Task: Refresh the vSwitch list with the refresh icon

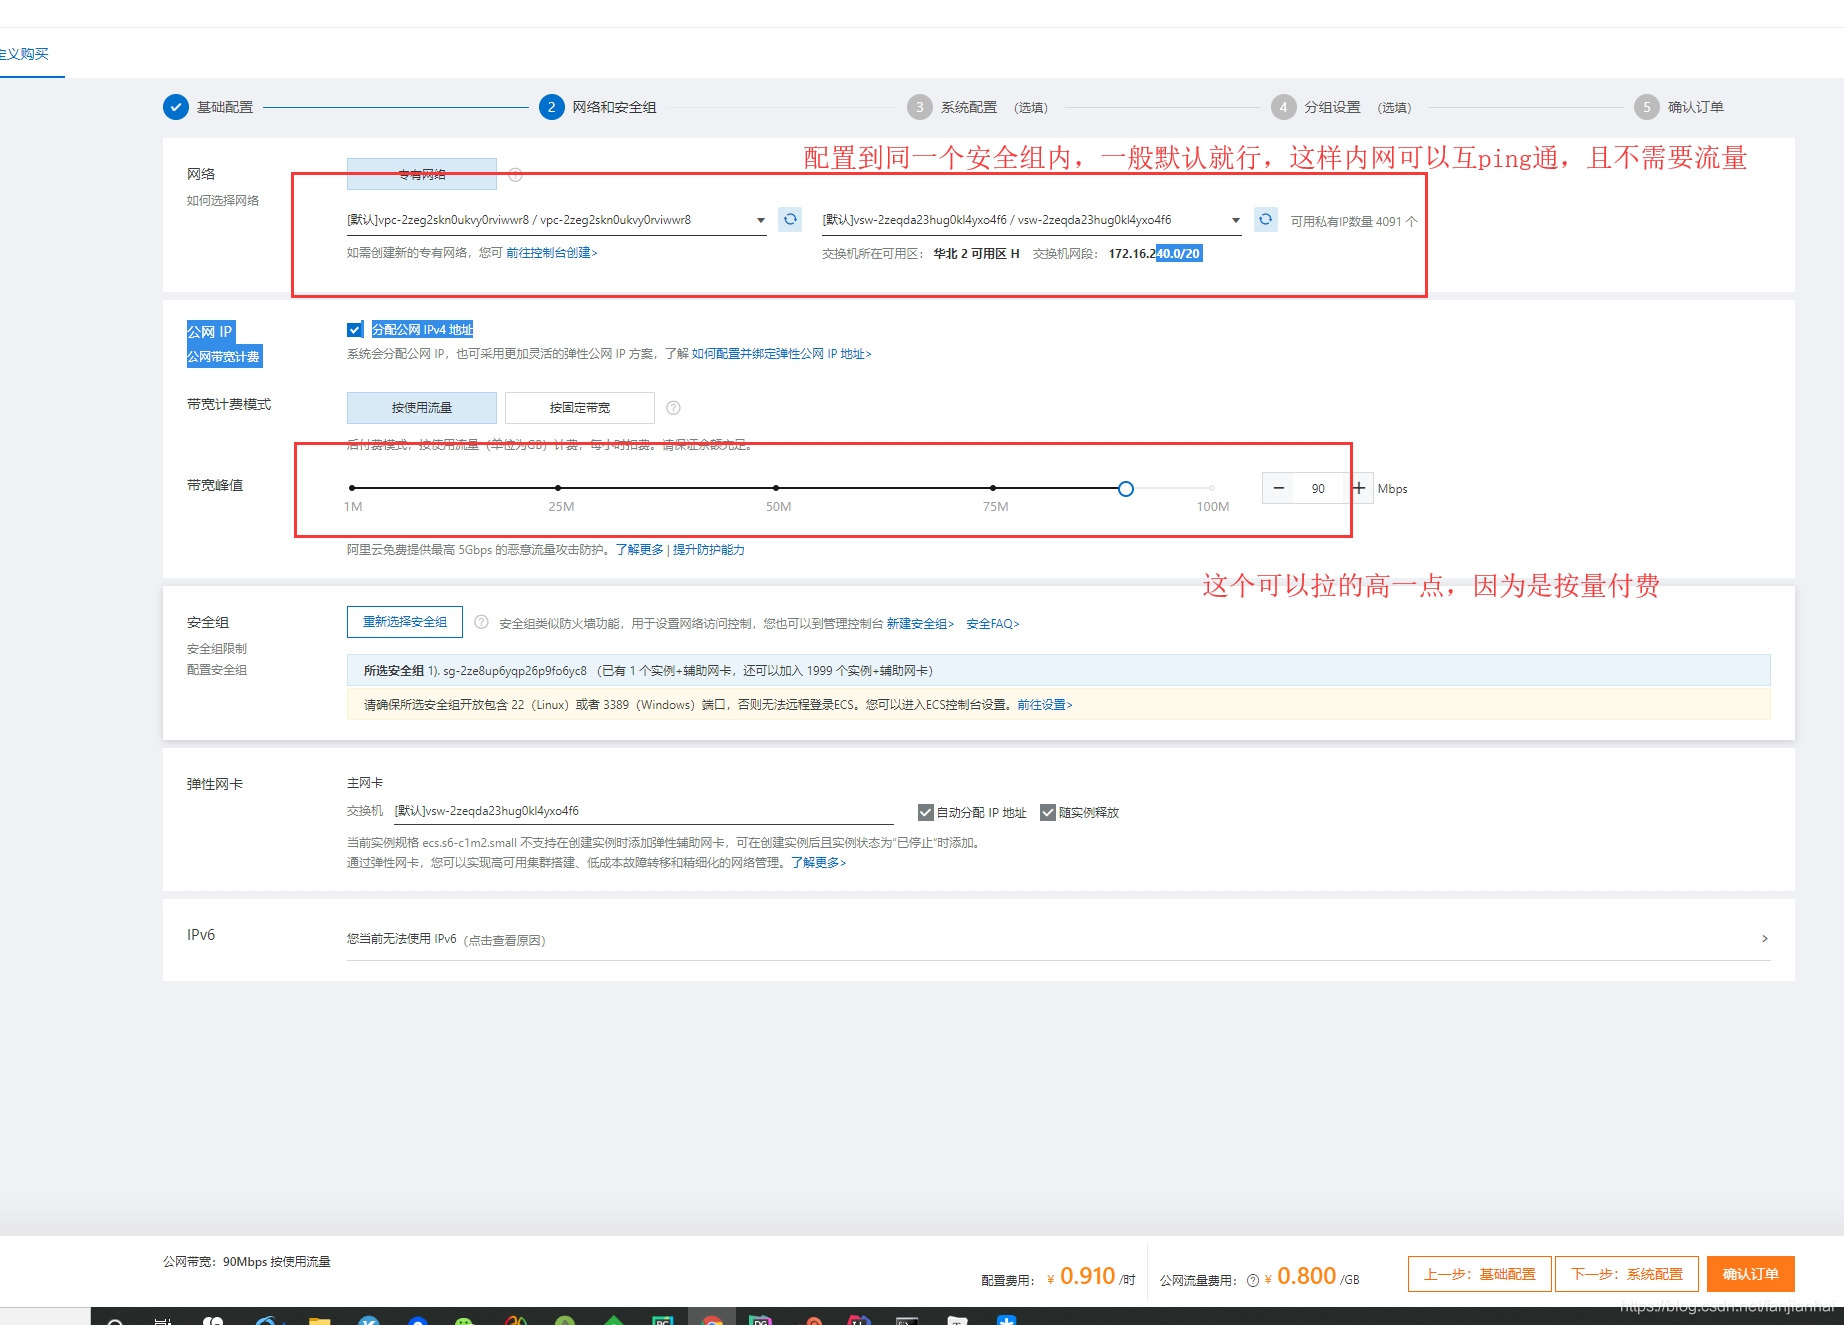Action: point(1265,219)
